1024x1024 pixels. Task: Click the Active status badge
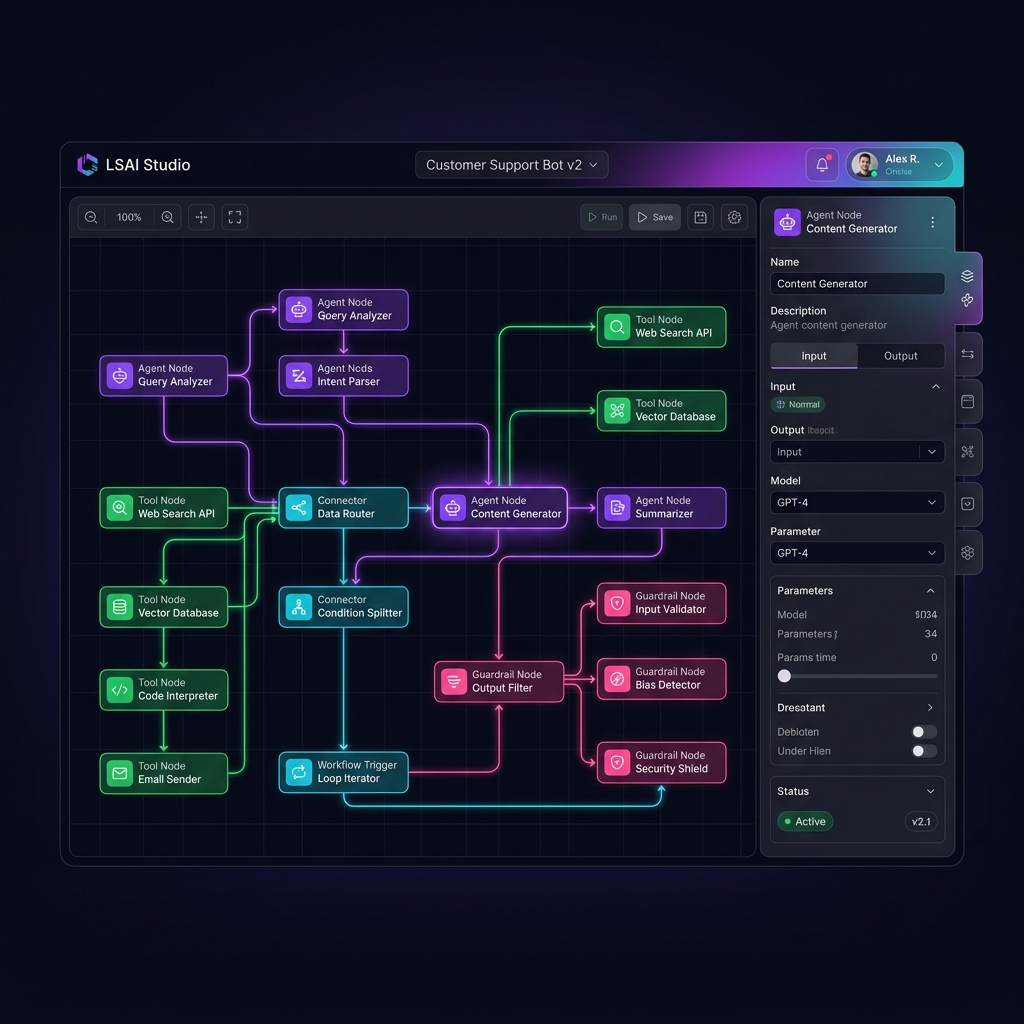(805, 822)
